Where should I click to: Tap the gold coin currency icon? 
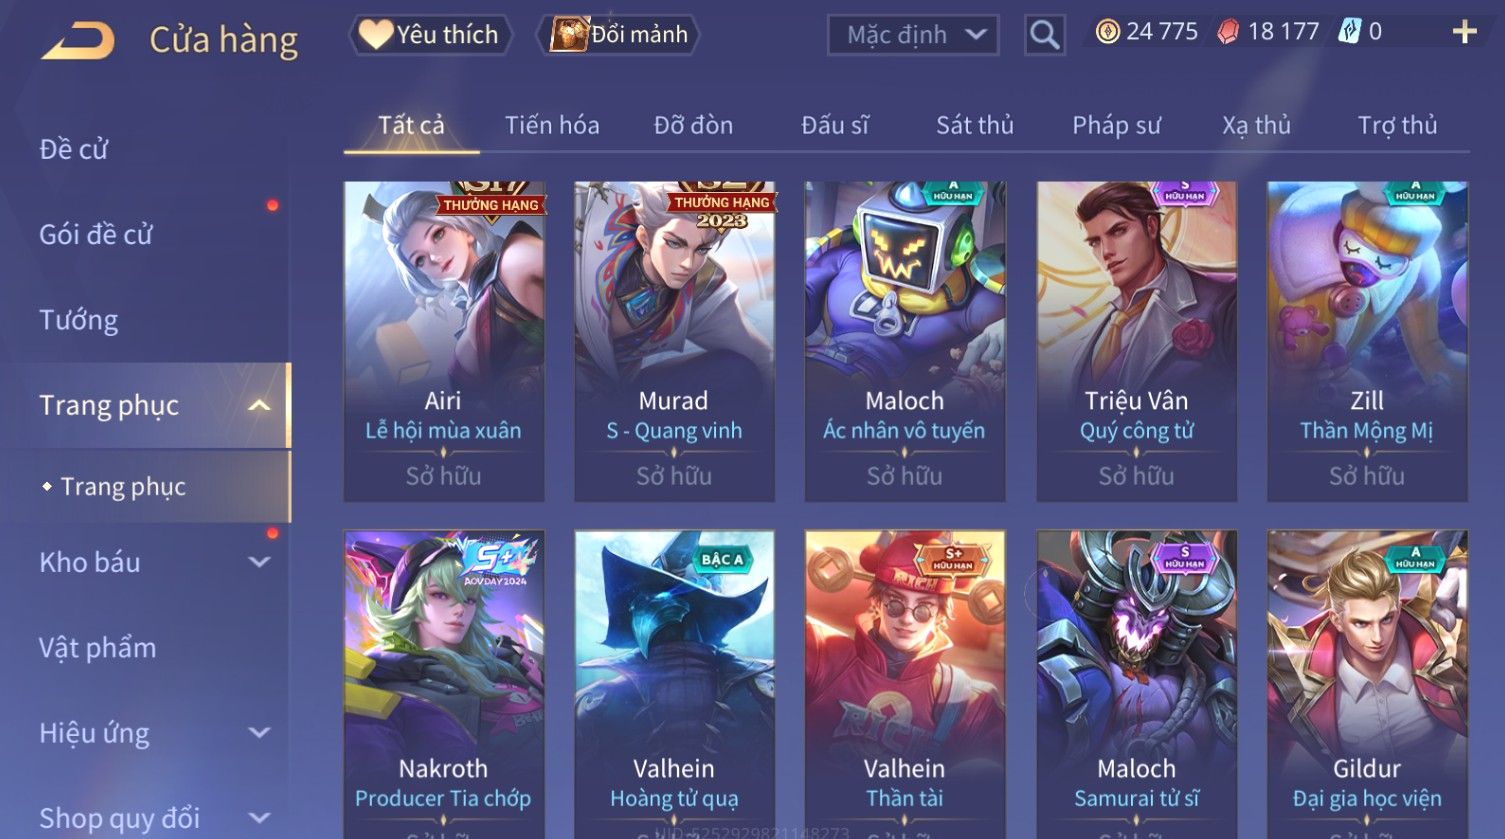point(1107,32)
